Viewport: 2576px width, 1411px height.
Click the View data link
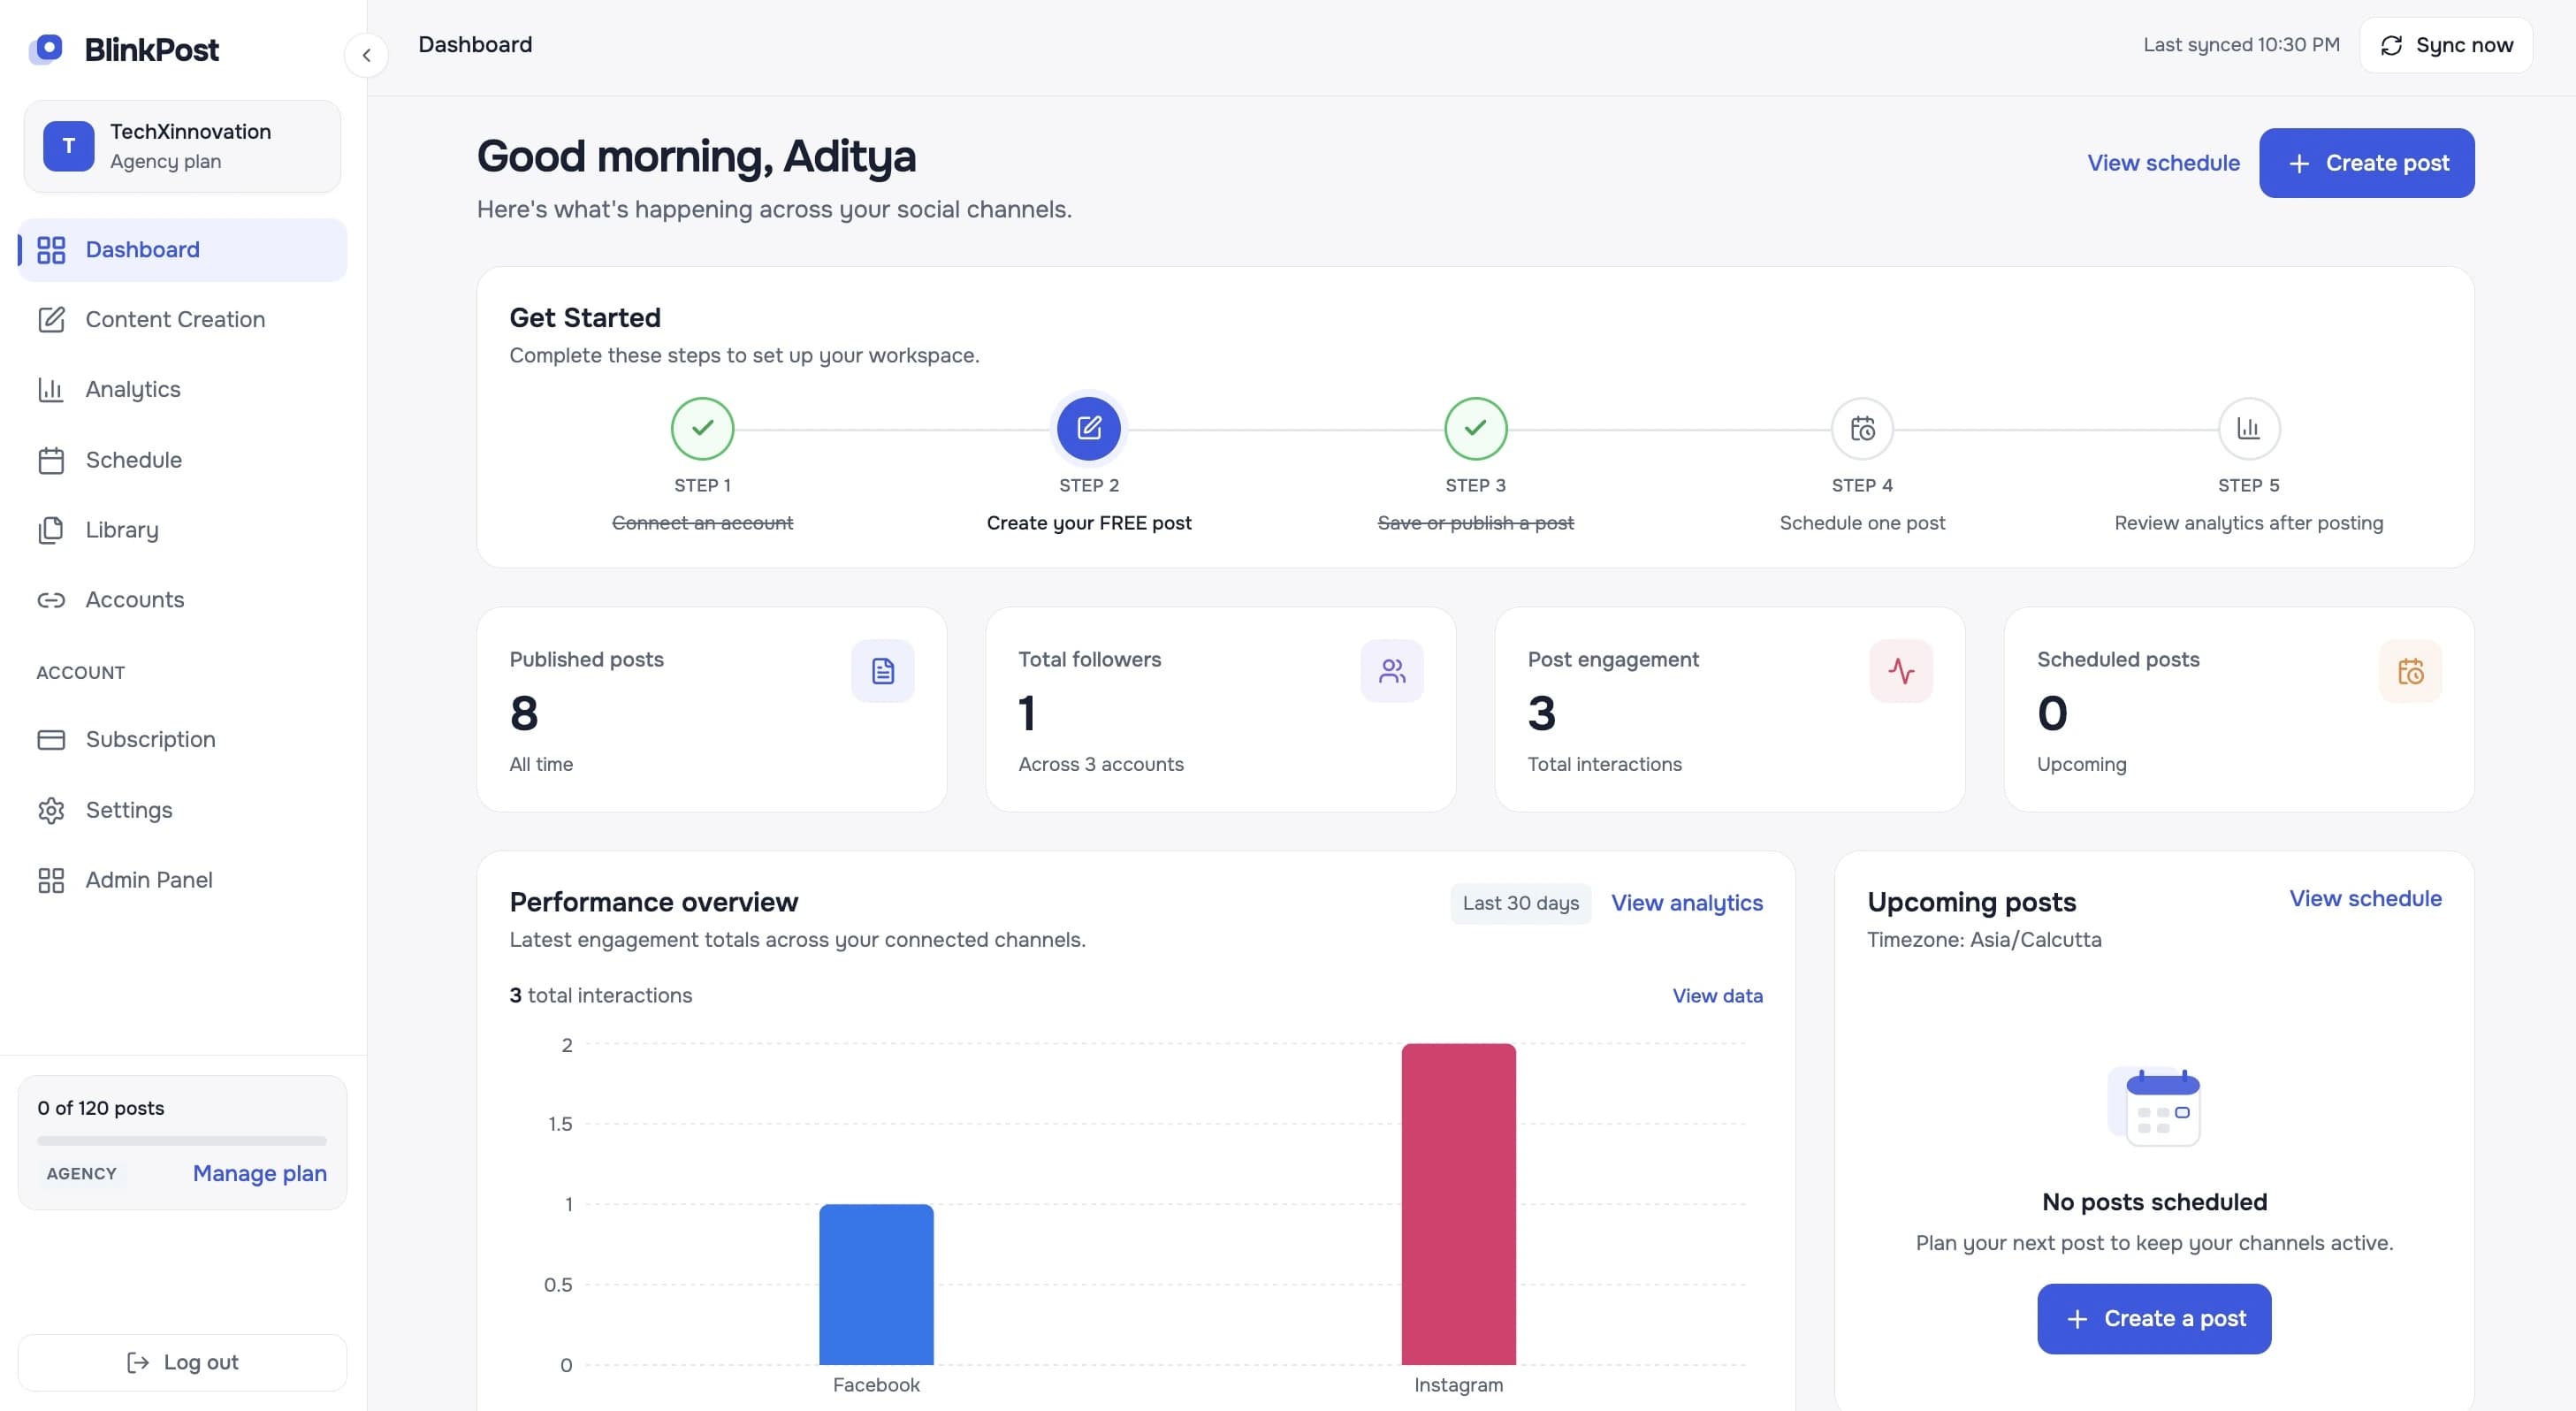point(1717,996)
